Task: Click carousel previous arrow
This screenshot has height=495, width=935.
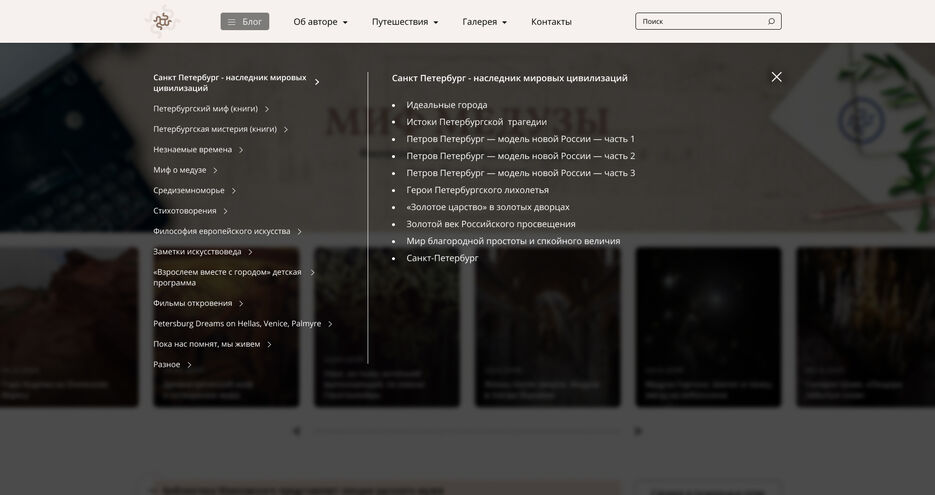Action: [296, 431]
